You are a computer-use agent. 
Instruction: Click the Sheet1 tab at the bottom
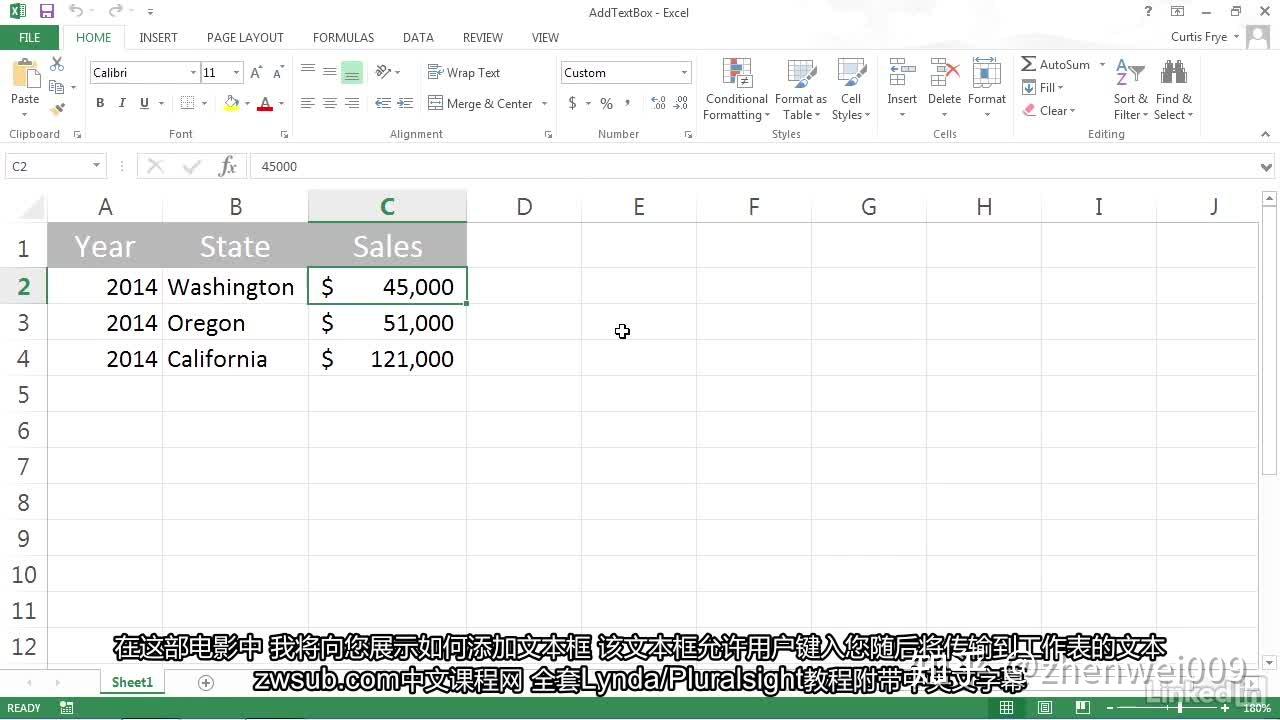tap(131, 681)
